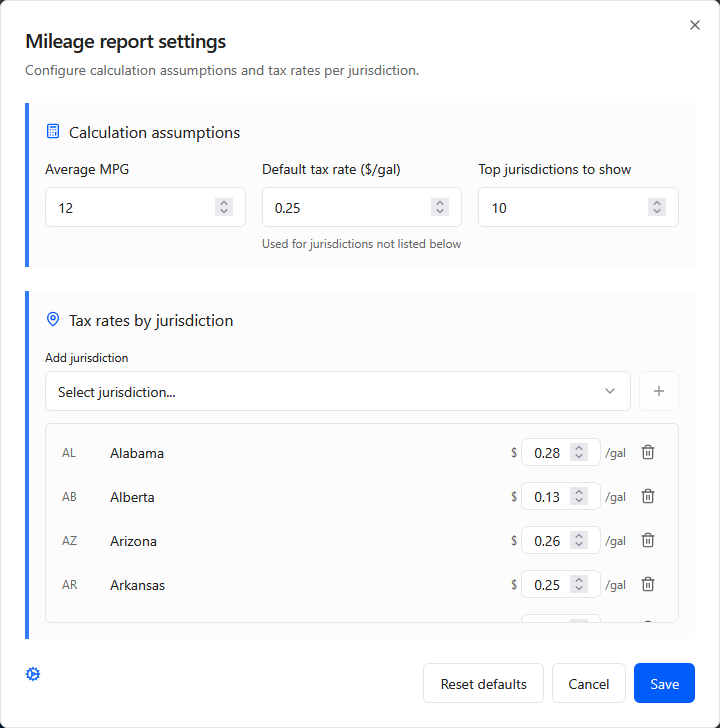Click the Alberta jurisdiction name
720x728 pixels.
[x=132, y=497]
